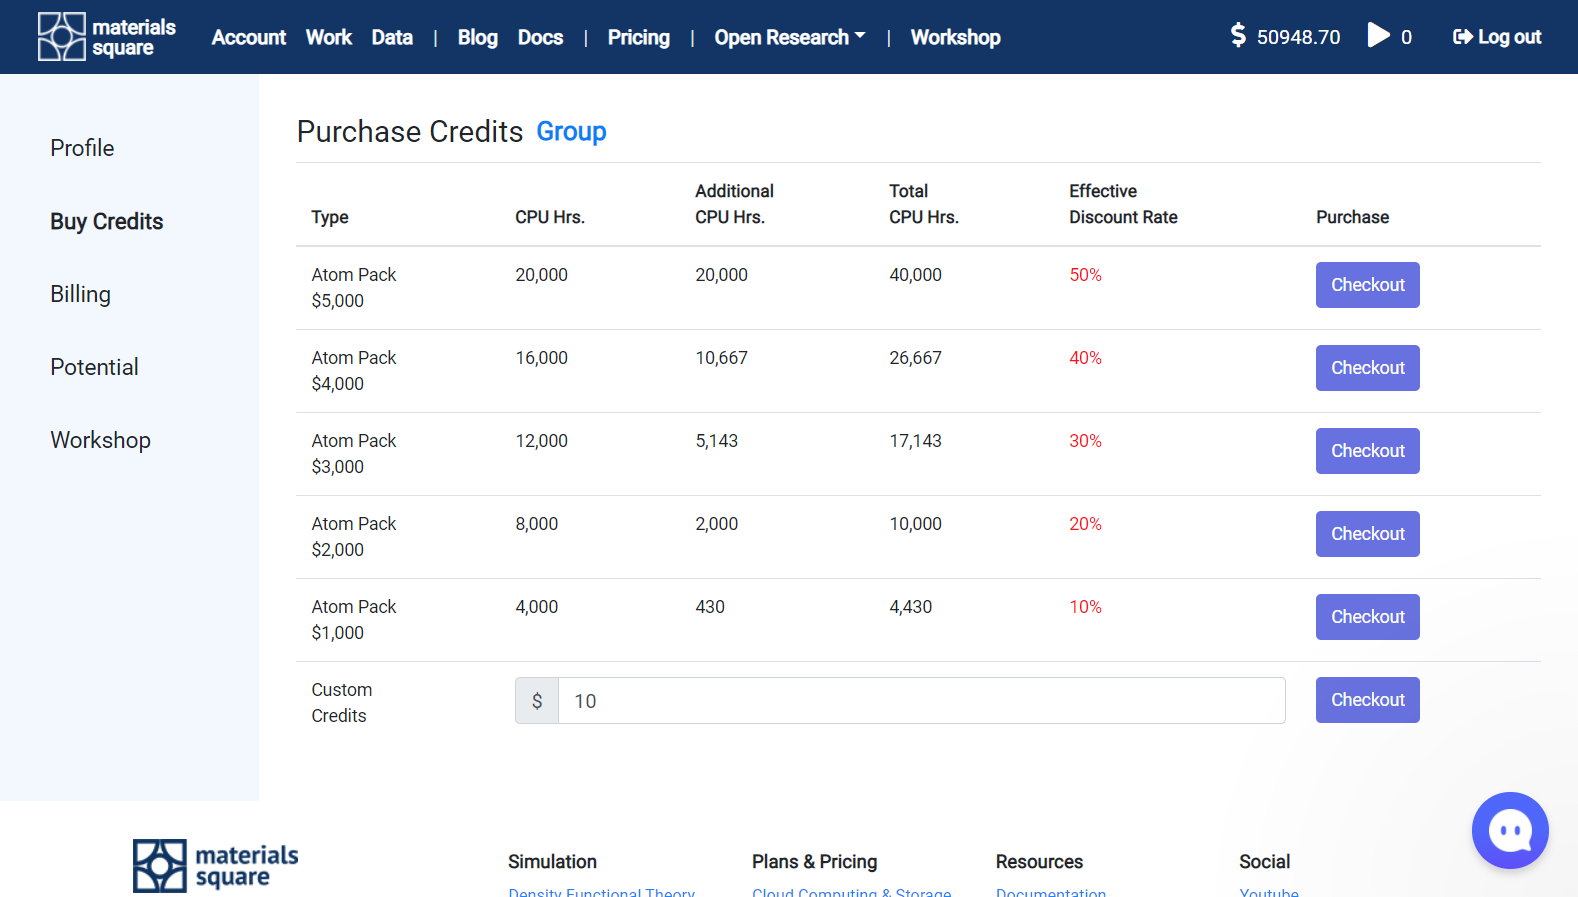
Task: Click the 430 additional CPU hours cell
Action: click(x=710, y=607)
